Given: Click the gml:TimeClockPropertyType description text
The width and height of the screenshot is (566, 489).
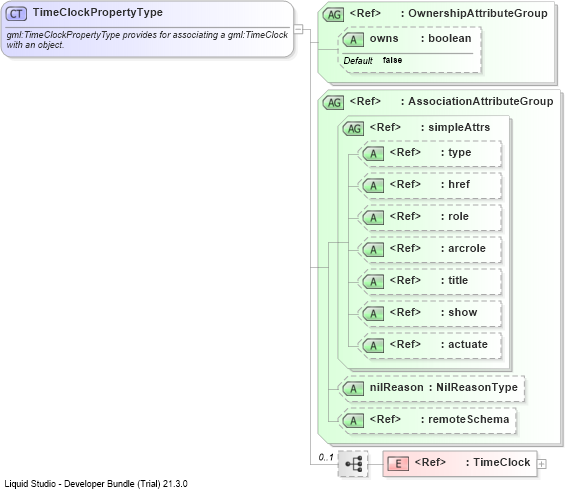Looking at the screenshot, I should [x=147, y=40].
